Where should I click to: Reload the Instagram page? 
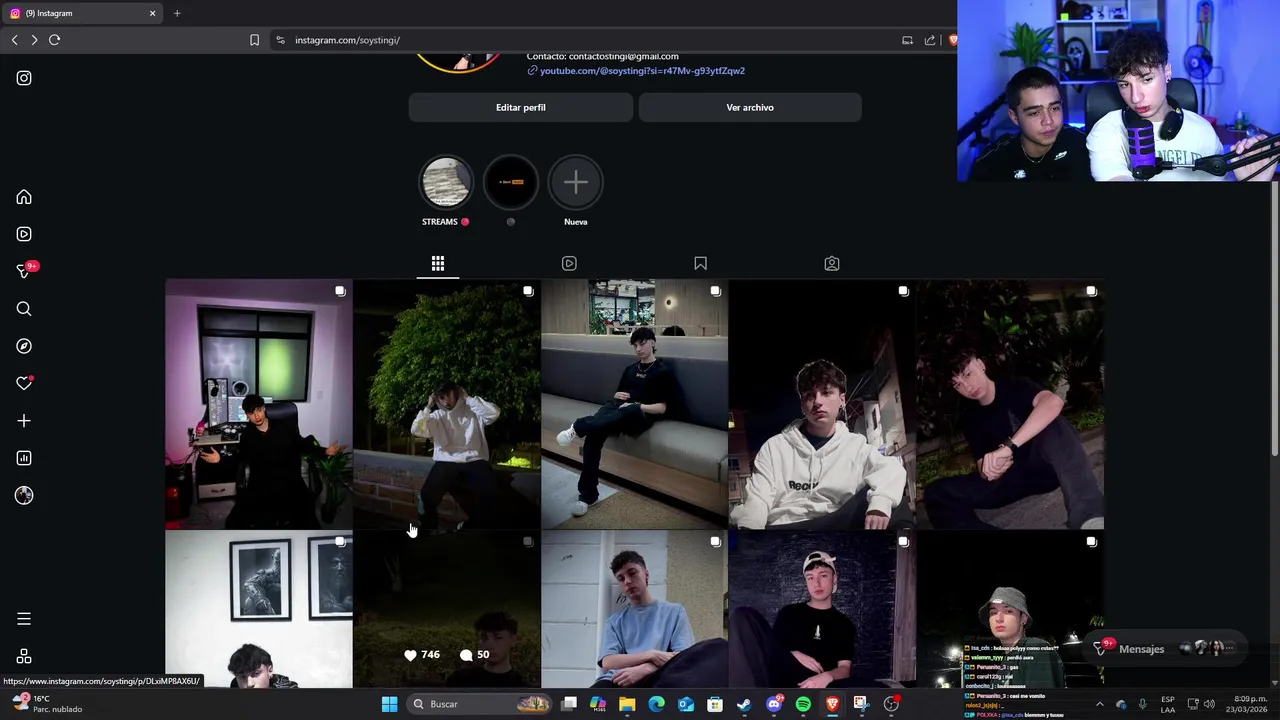coord(55,40)
